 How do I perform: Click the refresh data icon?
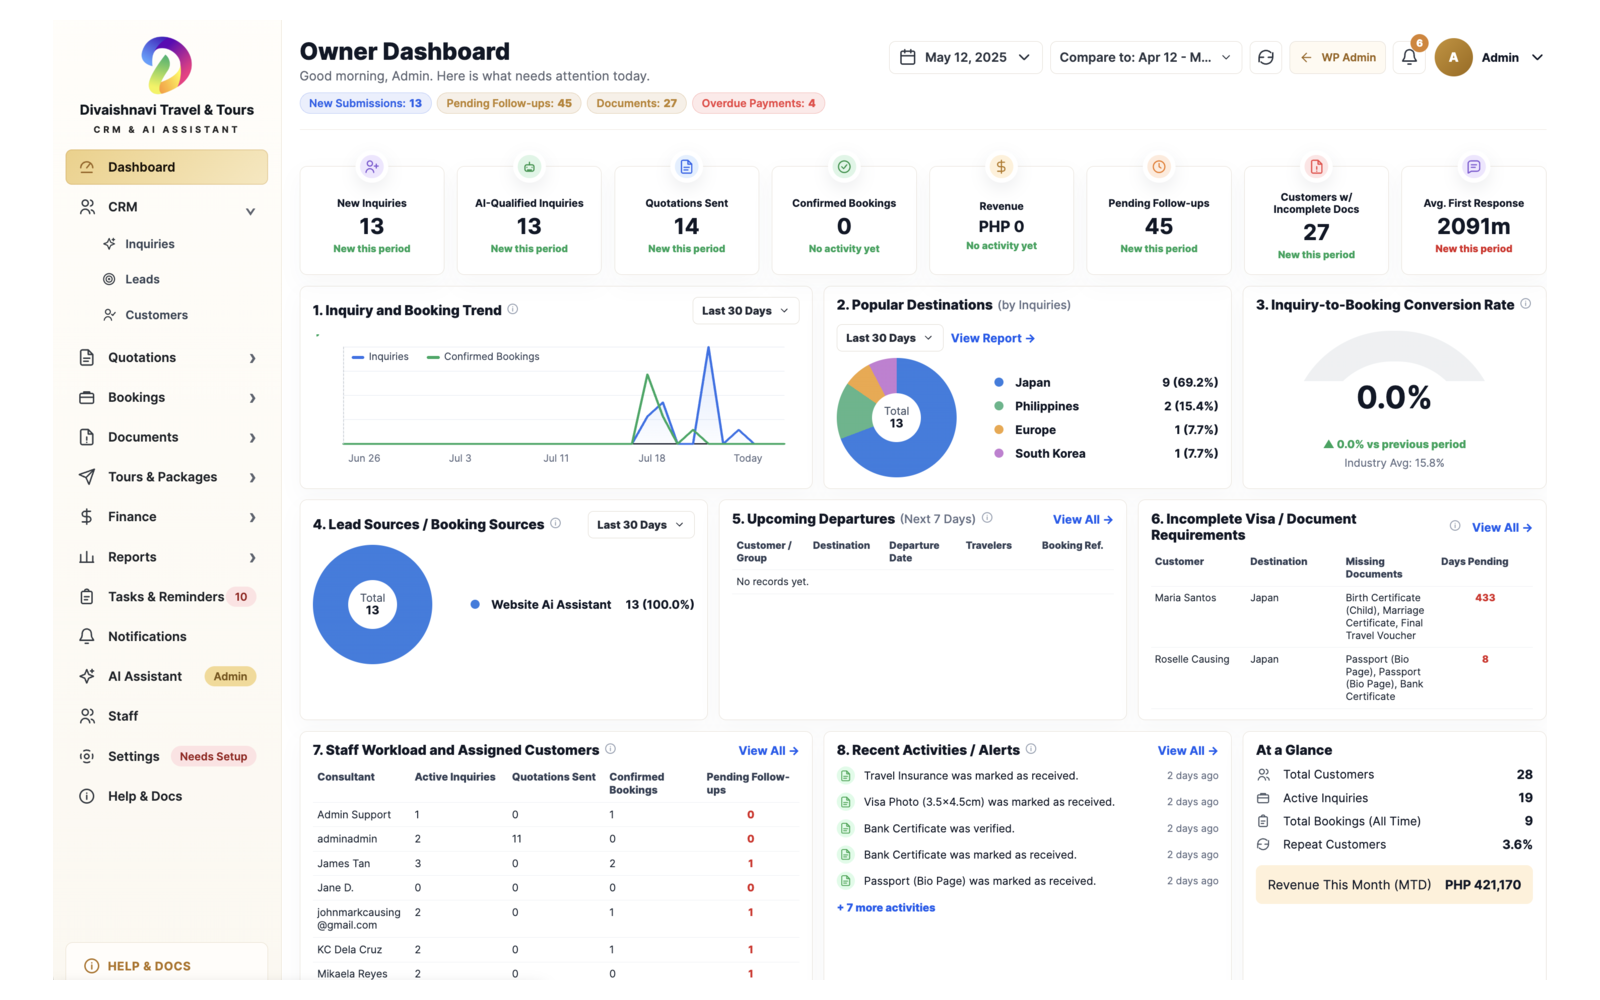click(1265, 57)
